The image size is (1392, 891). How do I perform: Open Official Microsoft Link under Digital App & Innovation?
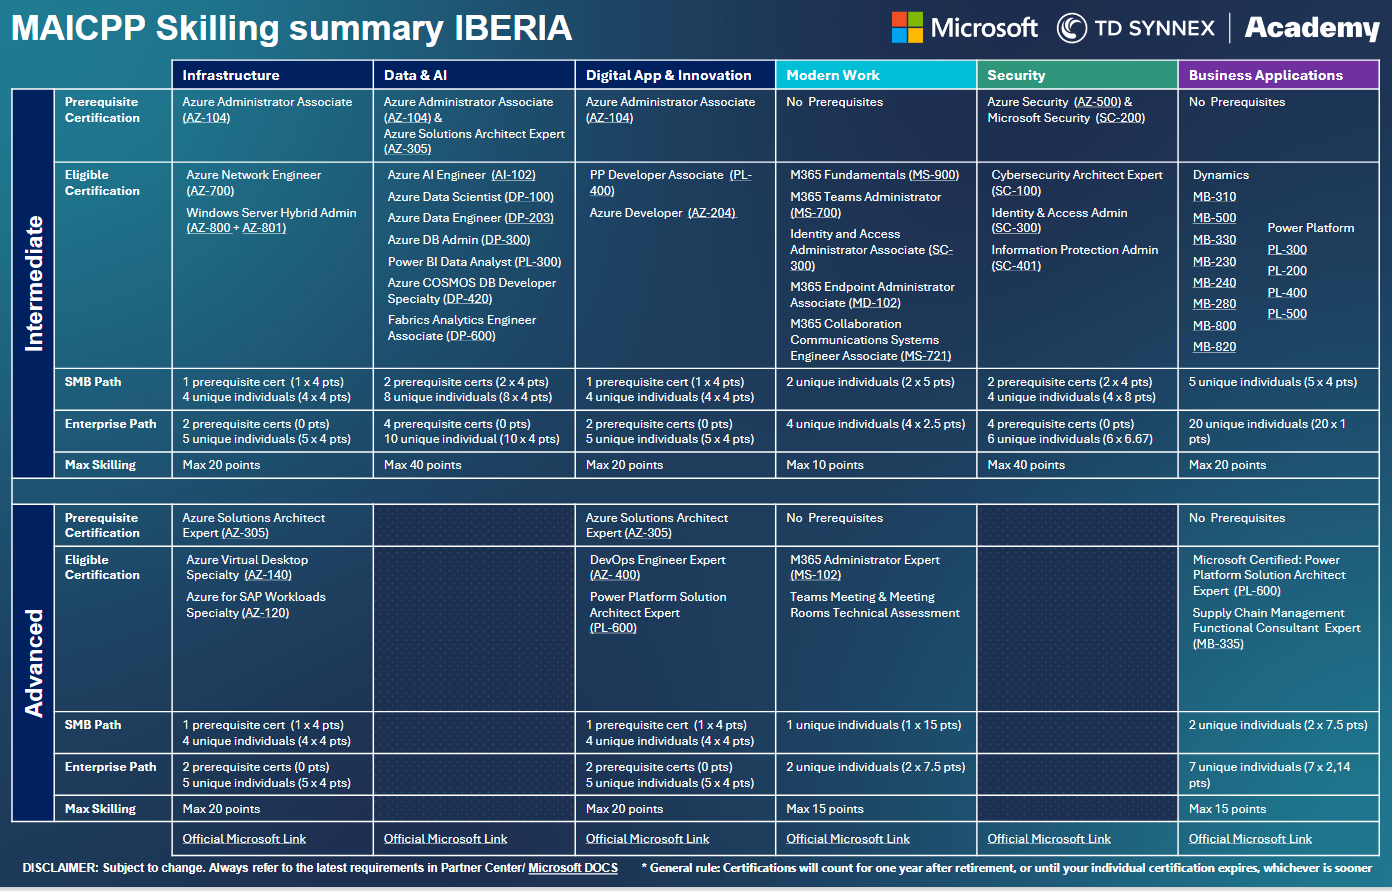pos(648,839)
